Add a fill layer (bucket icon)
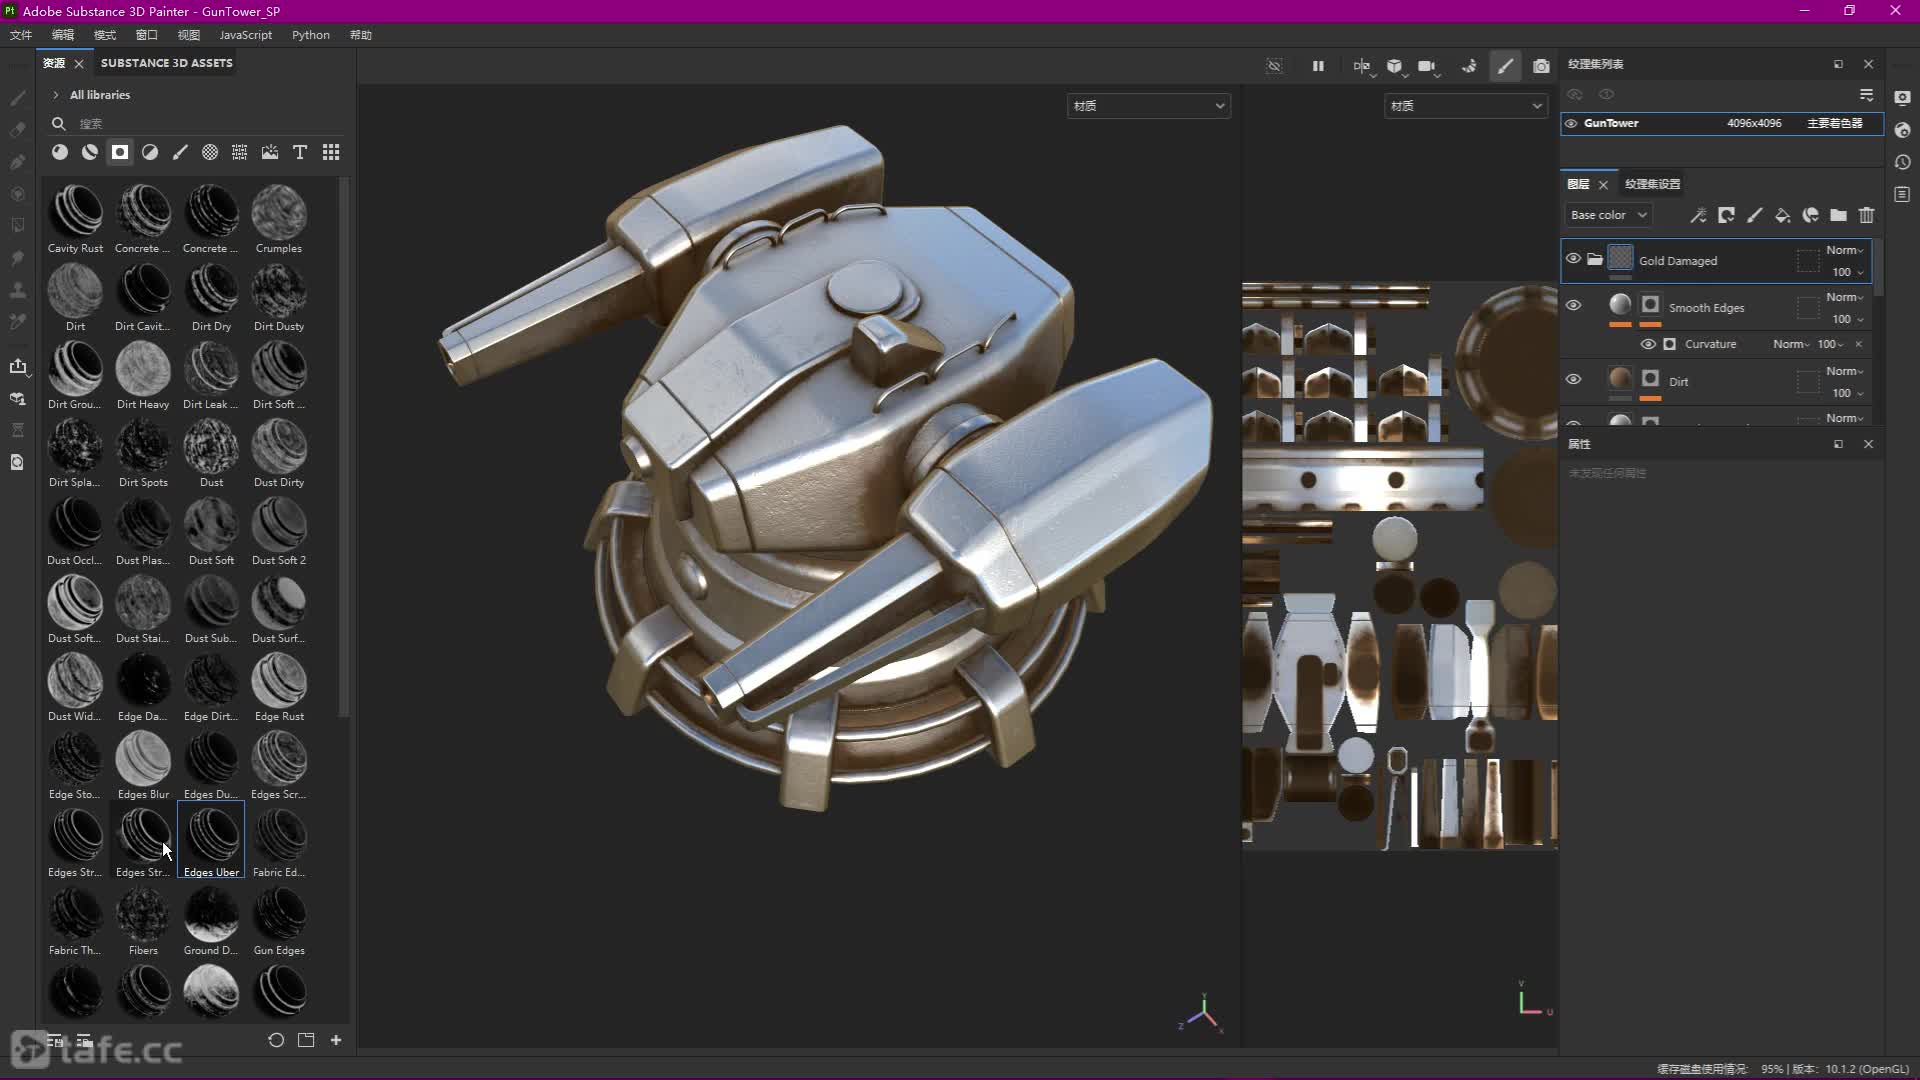The image size is (1920, 1080). 1782,215
